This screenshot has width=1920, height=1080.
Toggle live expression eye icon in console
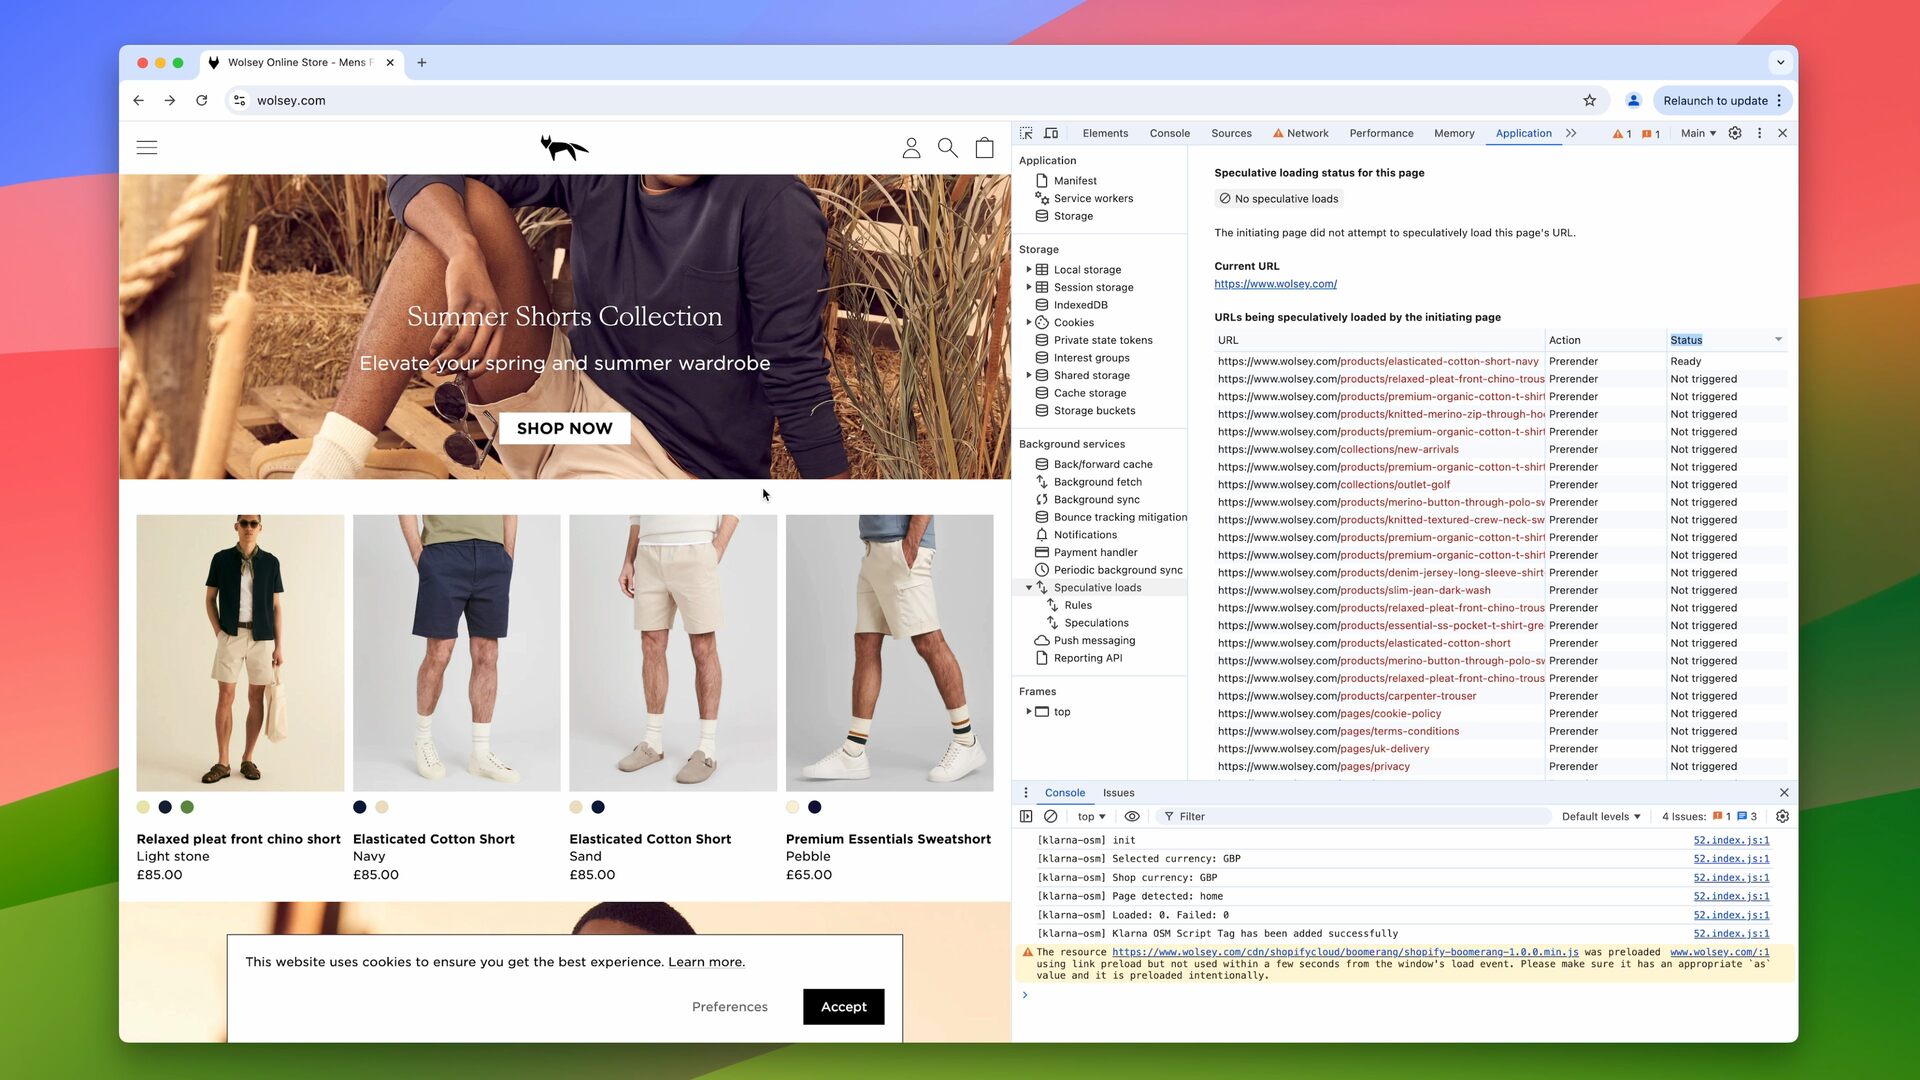tap(1132, 817)
